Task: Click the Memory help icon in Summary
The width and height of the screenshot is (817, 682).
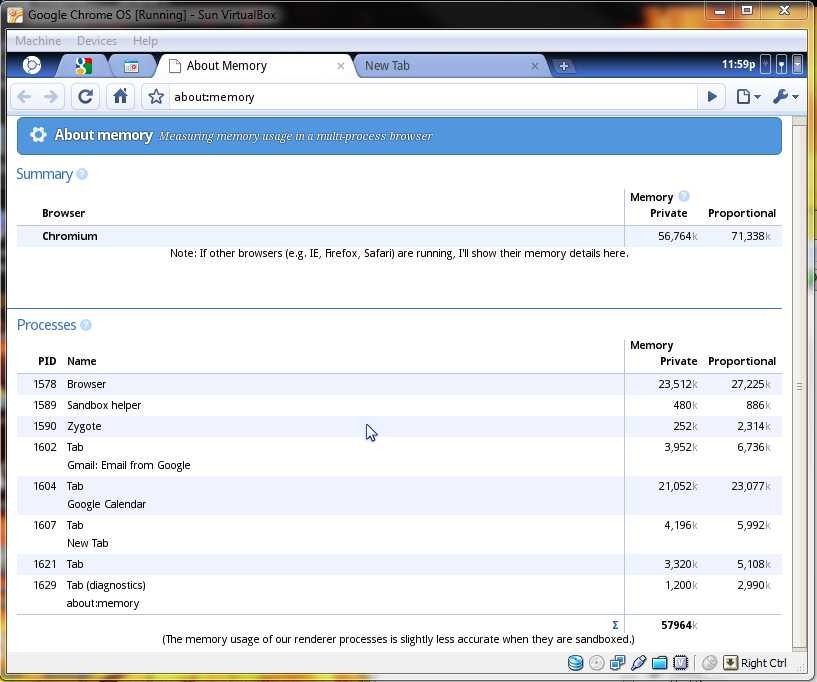Action: point(684,196)
